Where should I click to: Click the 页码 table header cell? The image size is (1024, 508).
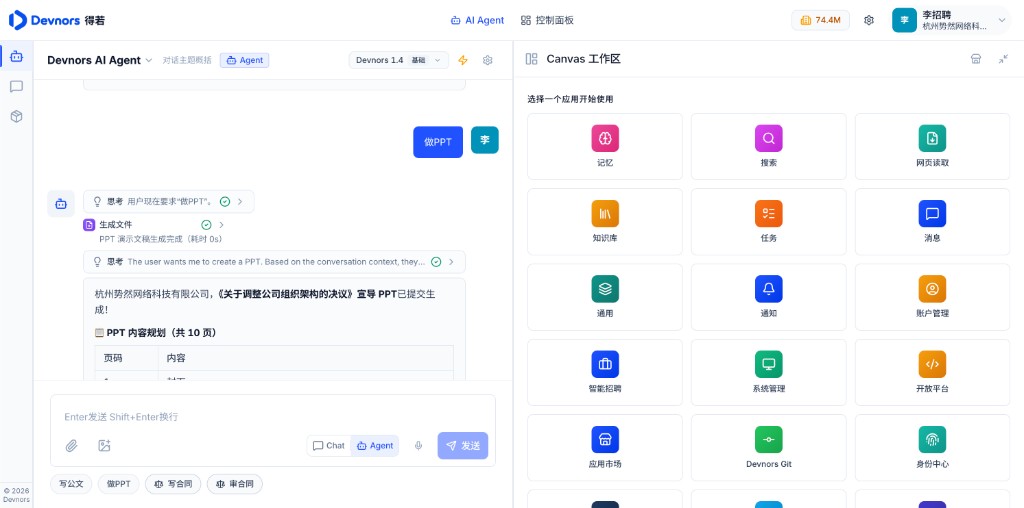point(127,358)
